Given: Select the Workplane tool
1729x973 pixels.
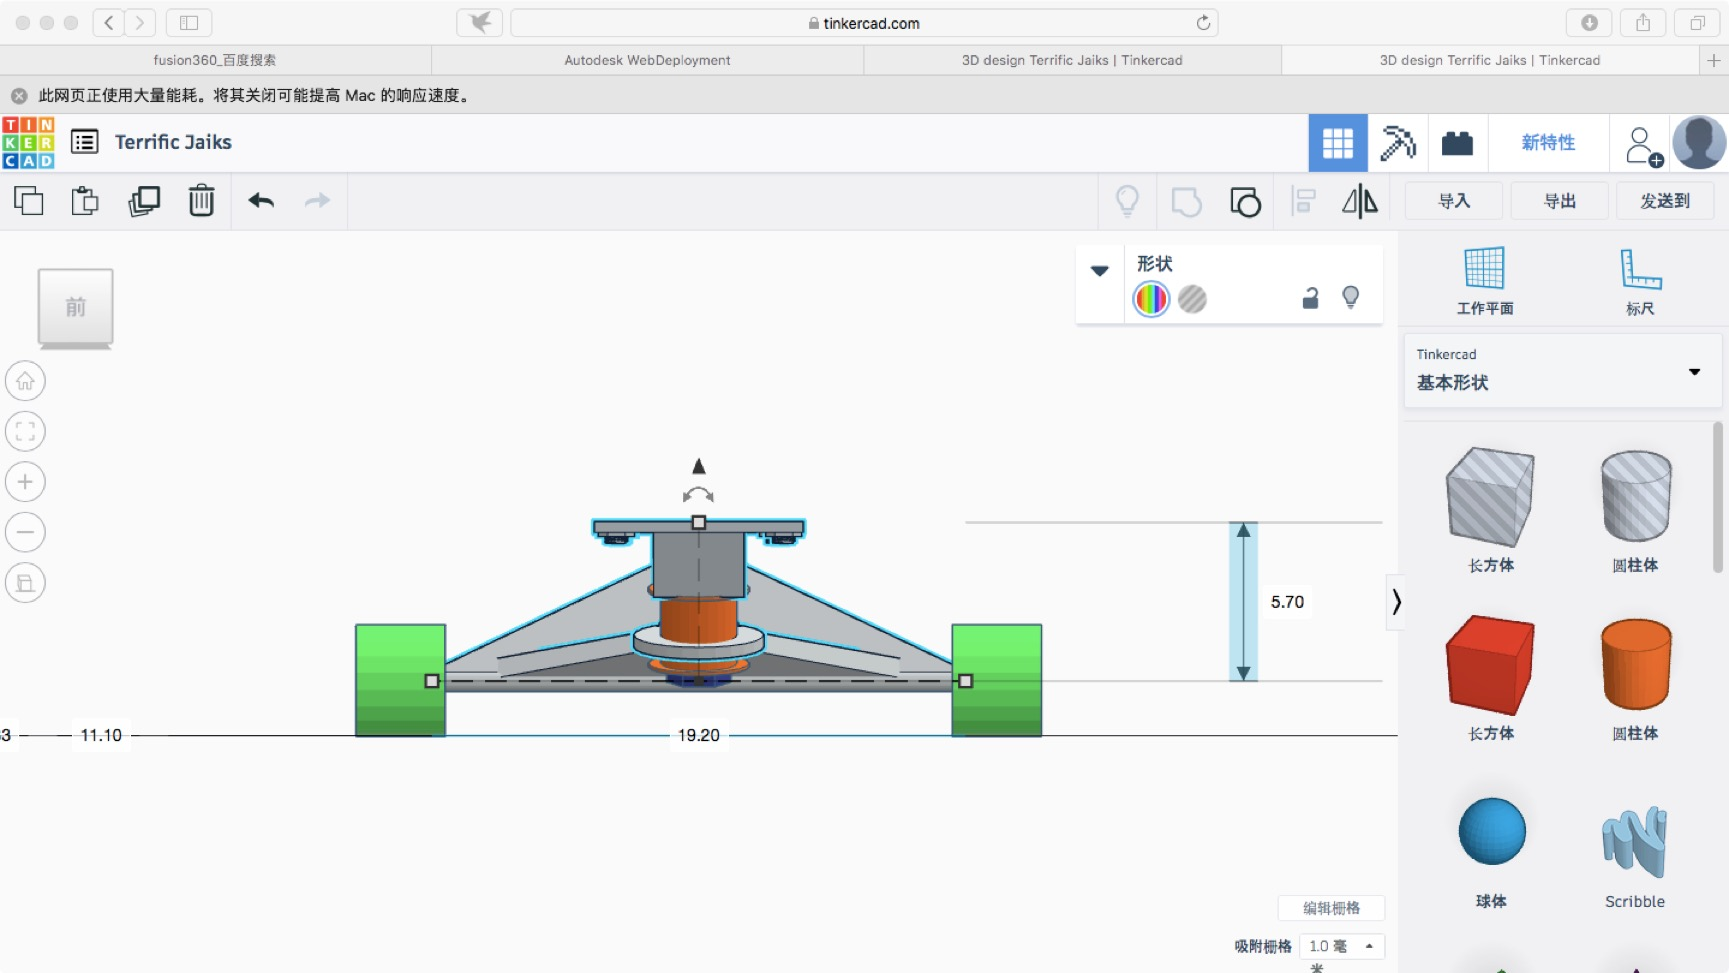Looking at the screenshot, I should point(1484,280).
